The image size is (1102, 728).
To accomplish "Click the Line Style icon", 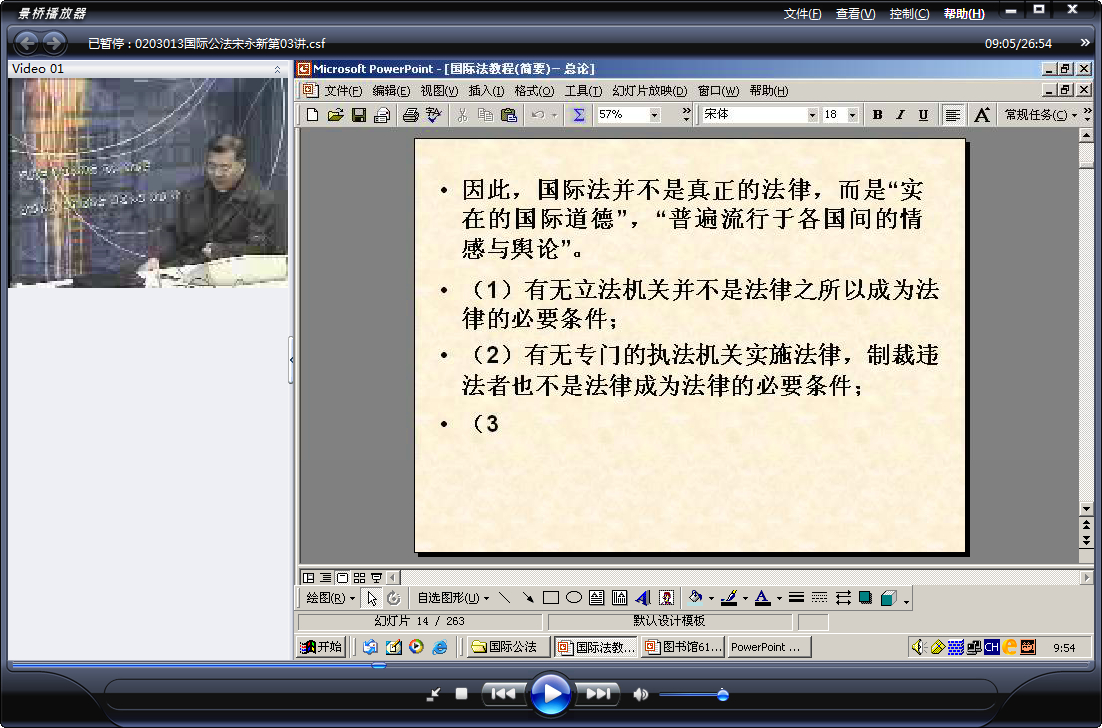I will coord(796,598).
